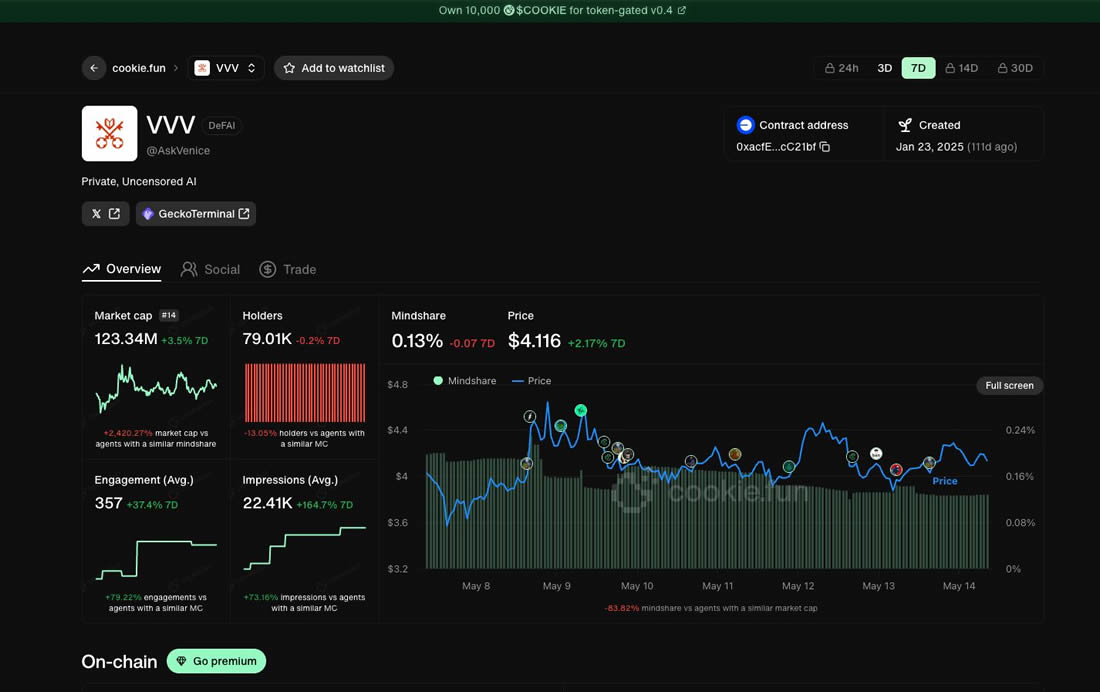This screenshot has height=692, width=1100.
Task: Click the created date Jan 23, 2025
Action: click(x=930, y=147)
